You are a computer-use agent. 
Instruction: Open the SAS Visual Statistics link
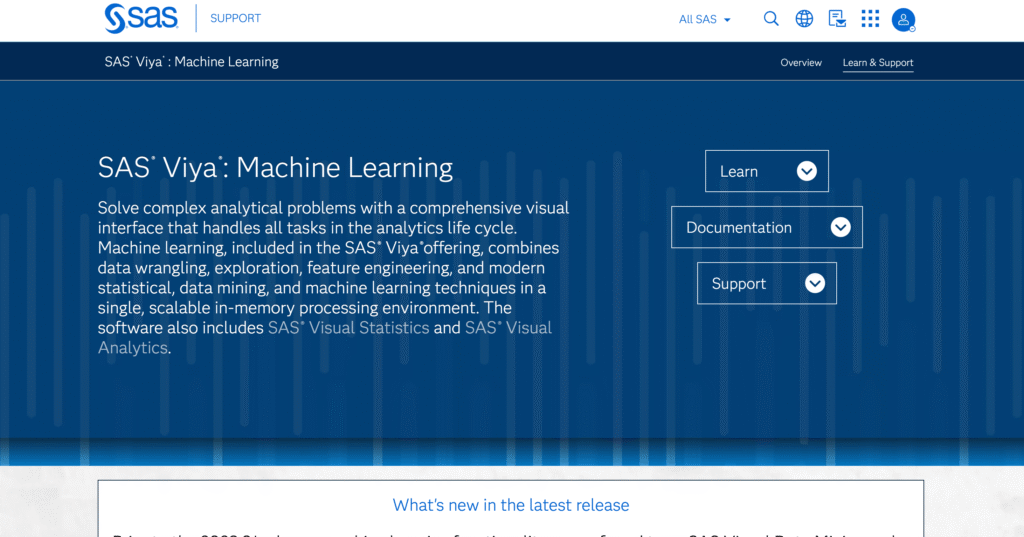(349, 328)
